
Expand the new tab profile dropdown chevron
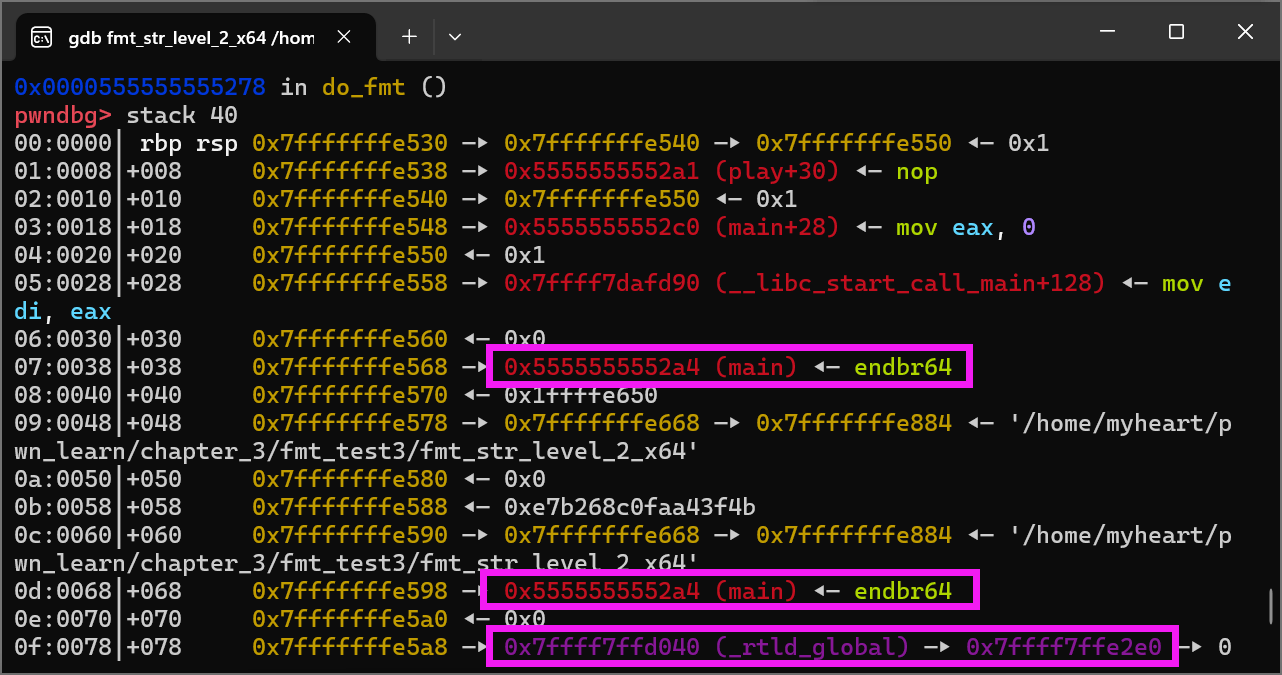[x=455, y=37]
